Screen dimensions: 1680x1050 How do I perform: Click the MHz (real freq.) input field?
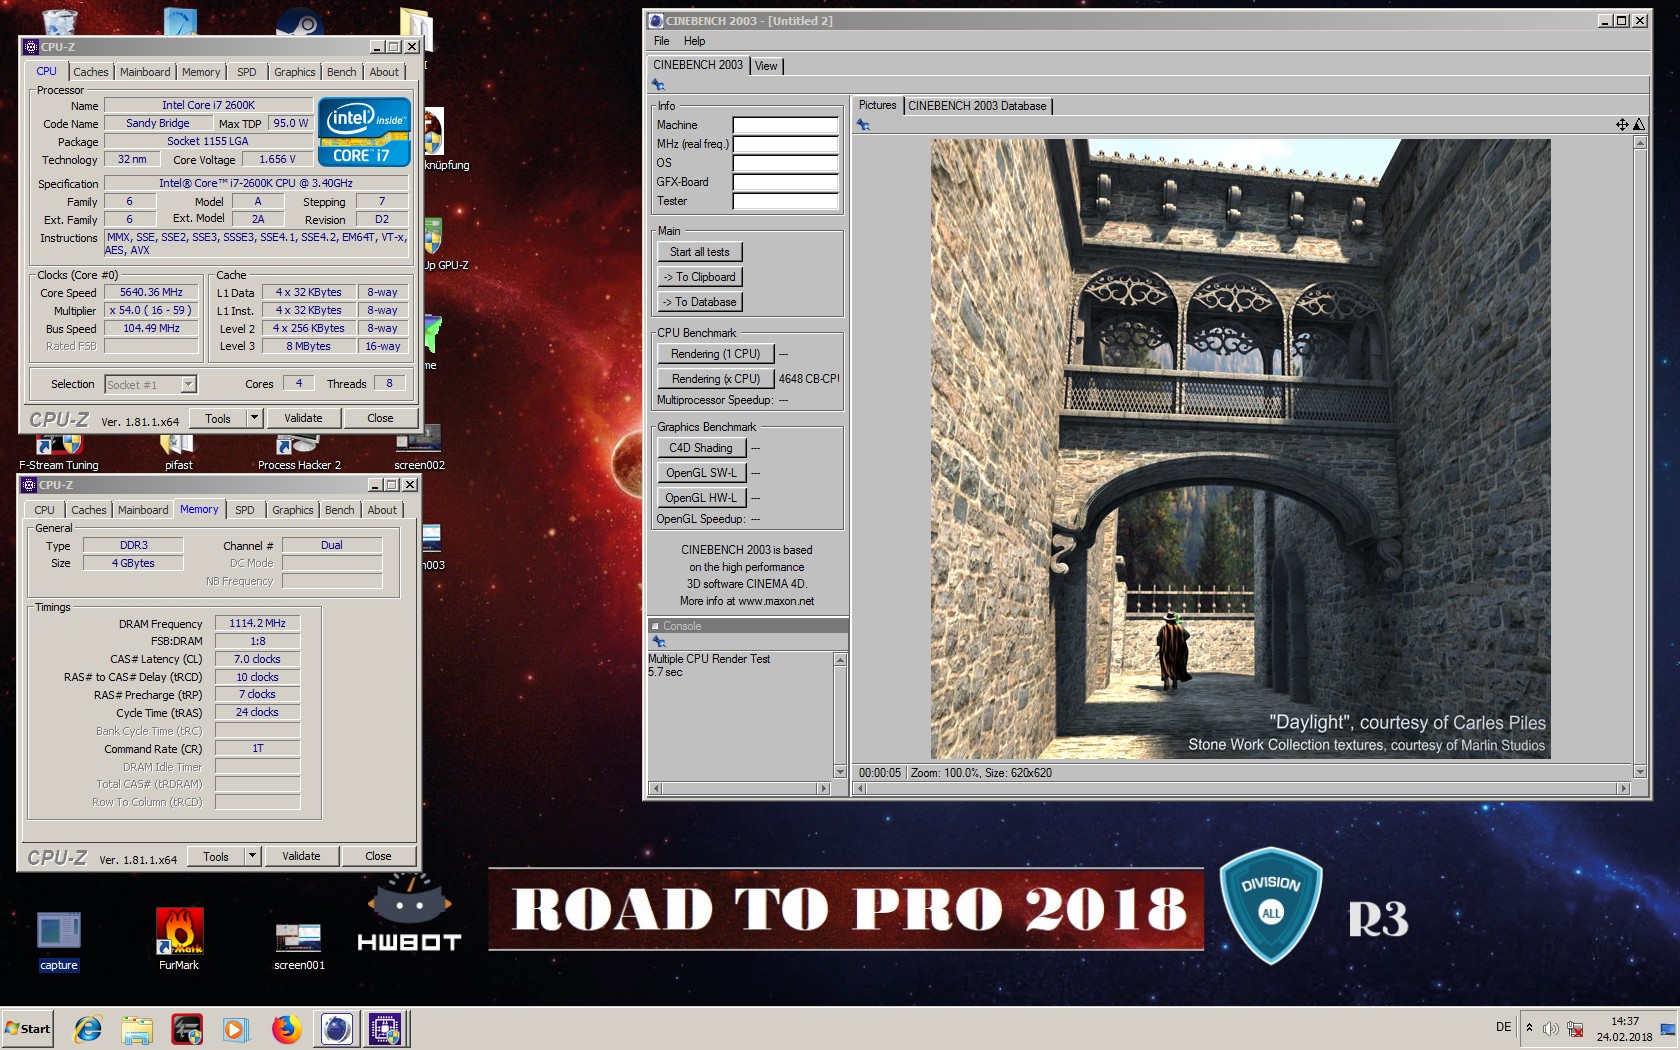[x=785, y=144]
